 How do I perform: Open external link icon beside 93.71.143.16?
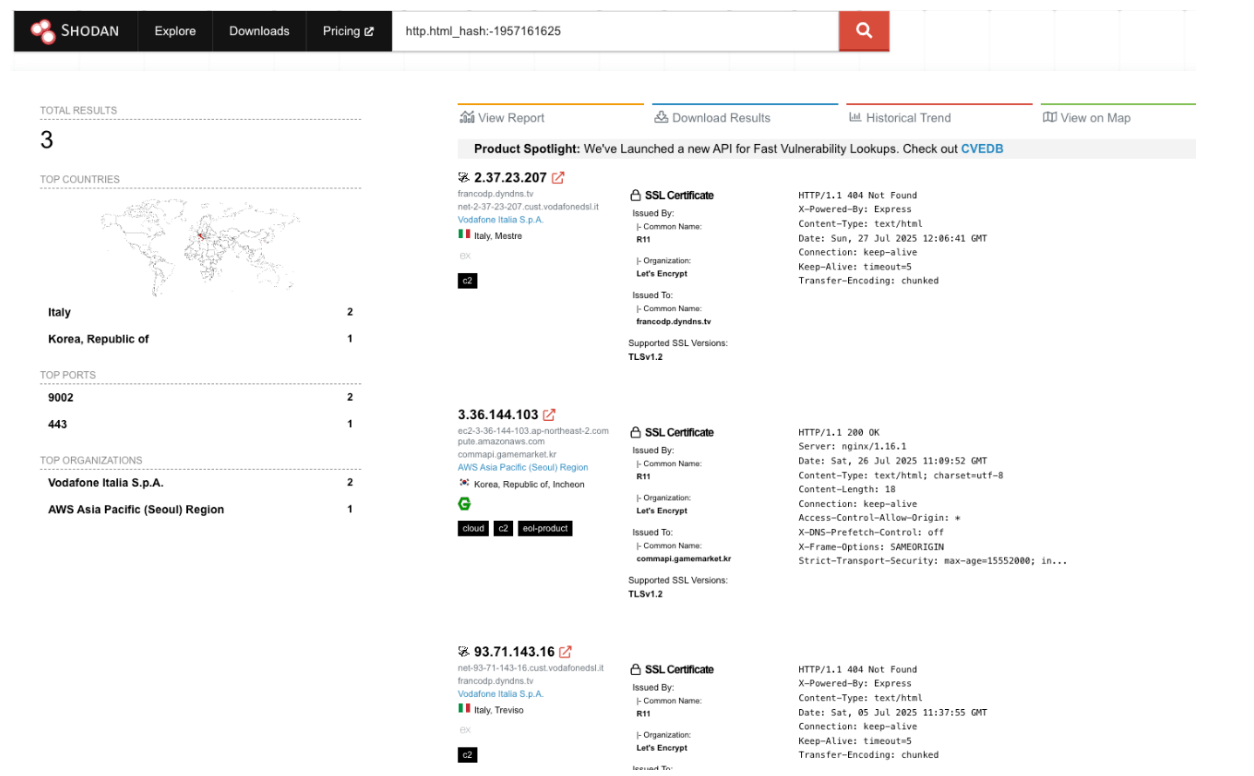click(x=565, y=652)
